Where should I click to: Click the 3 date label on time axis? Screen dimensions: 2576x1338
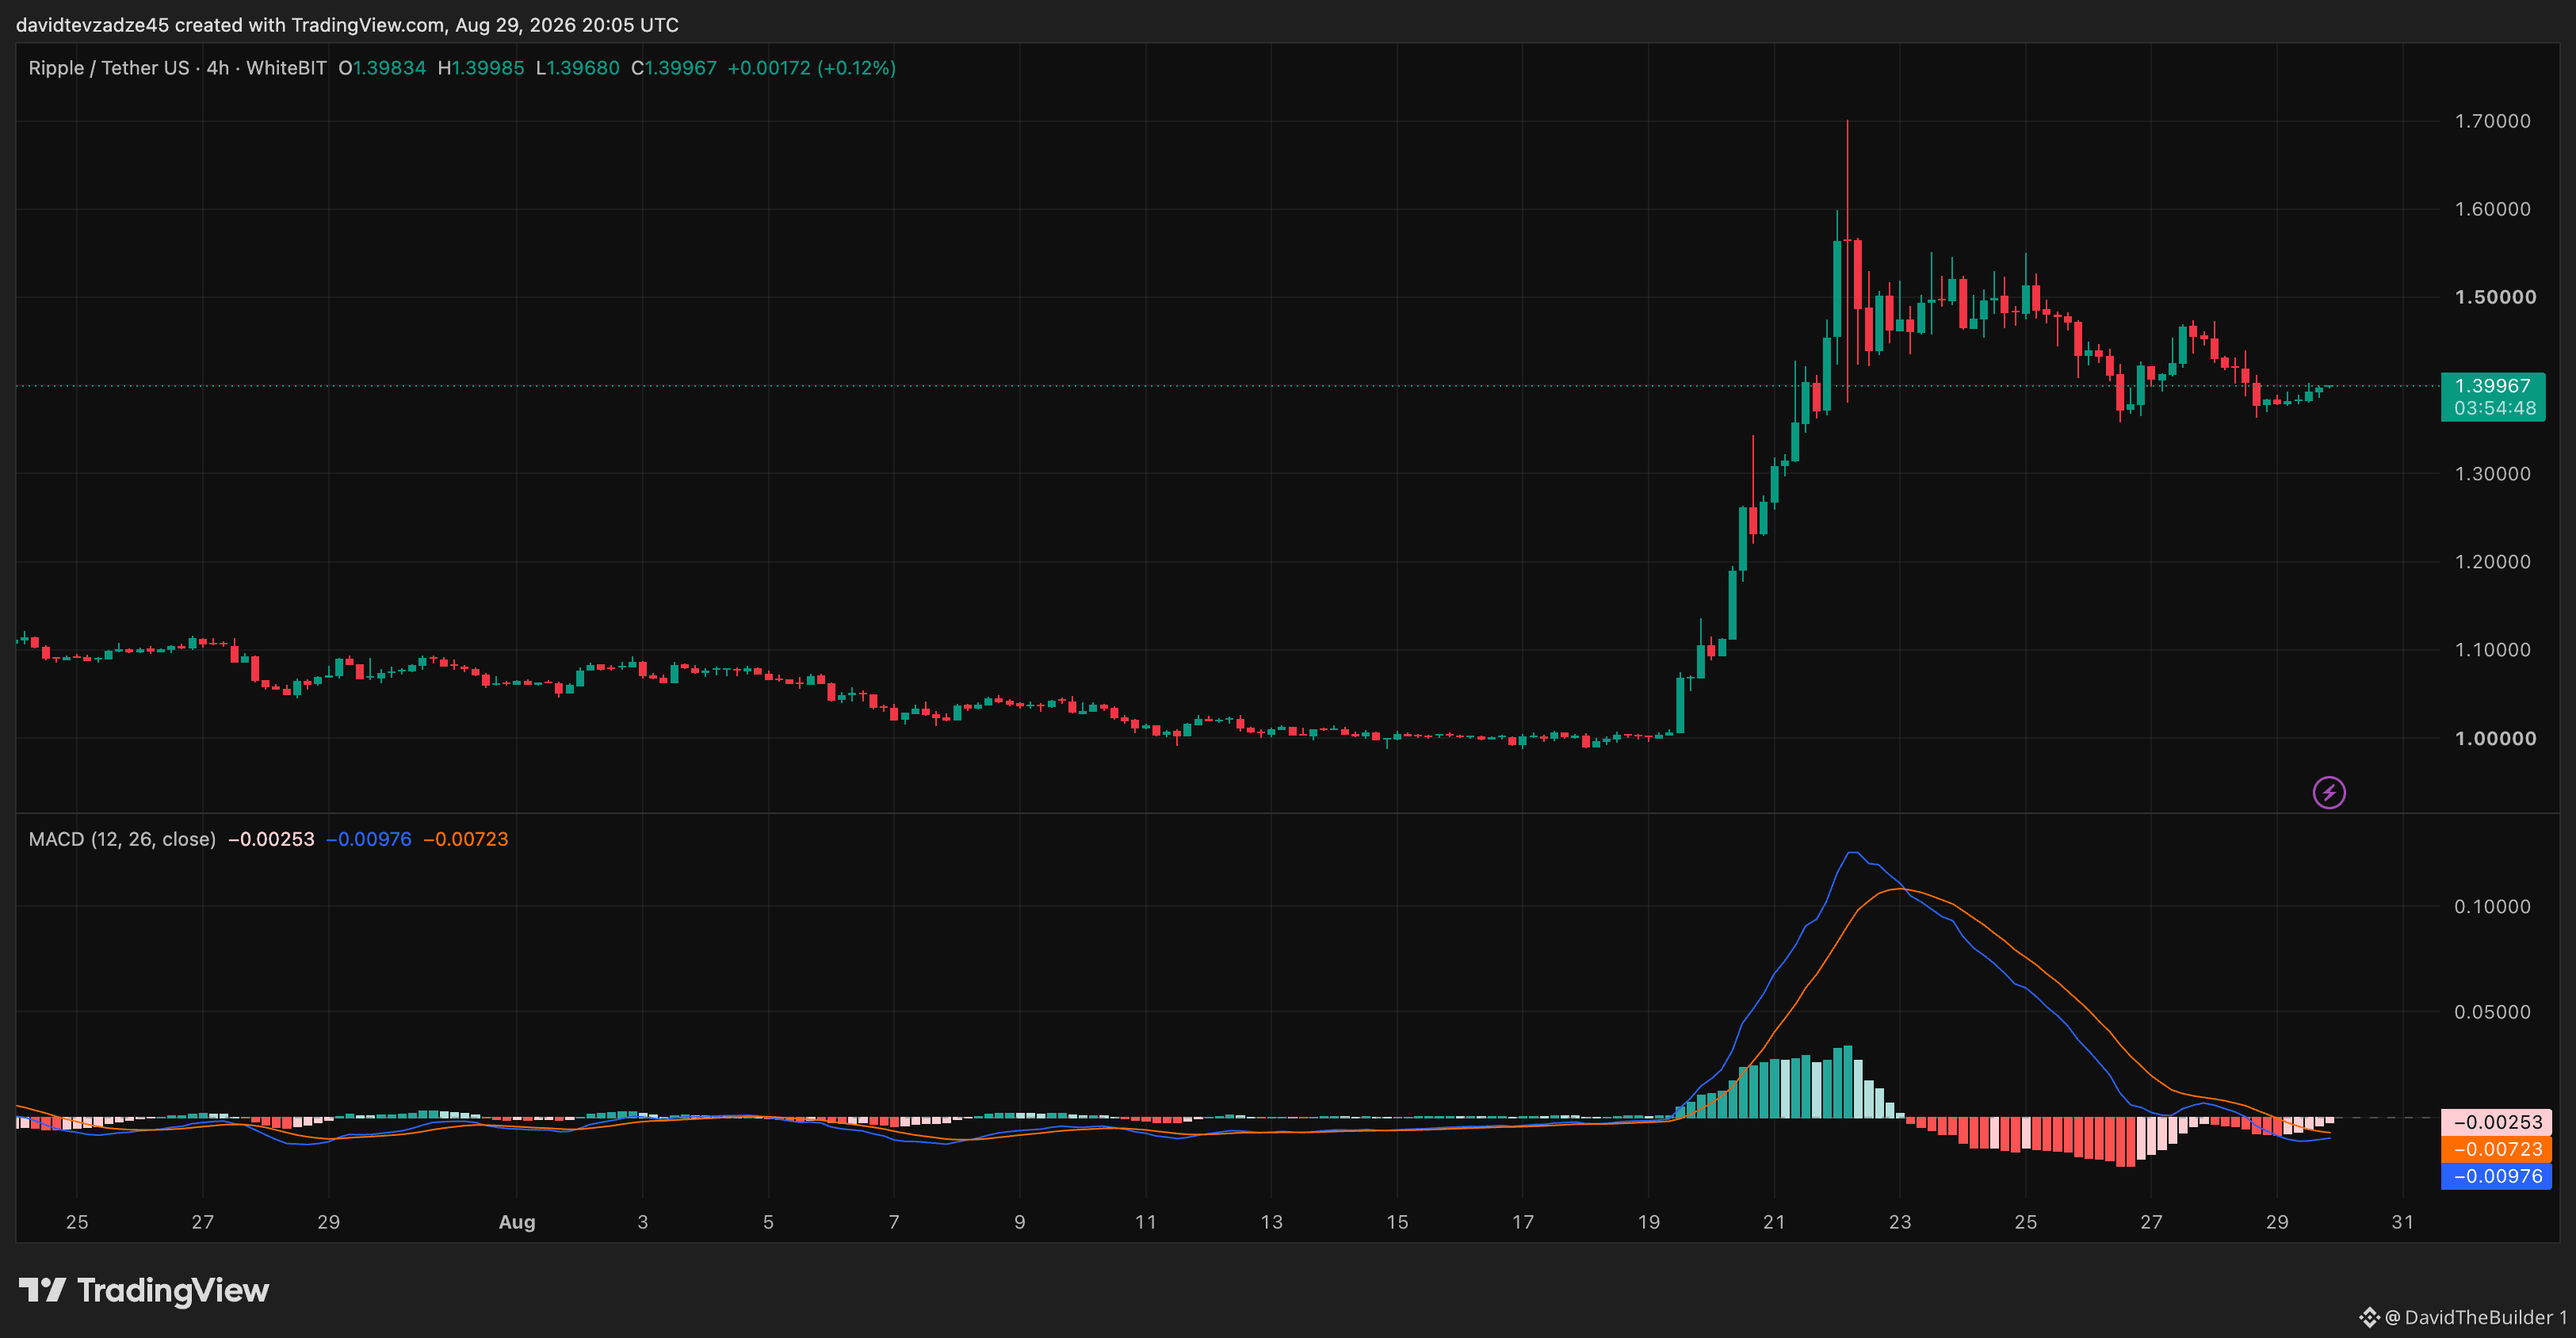click(x=643, y=1222)
